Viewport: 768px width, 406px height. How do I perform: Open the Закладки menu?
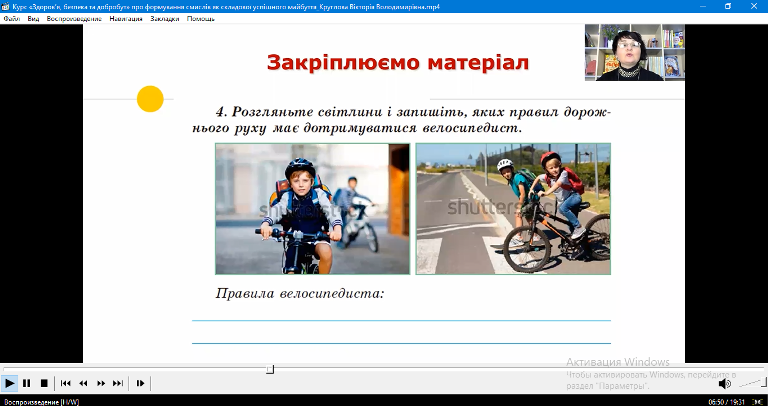[165, 19]
